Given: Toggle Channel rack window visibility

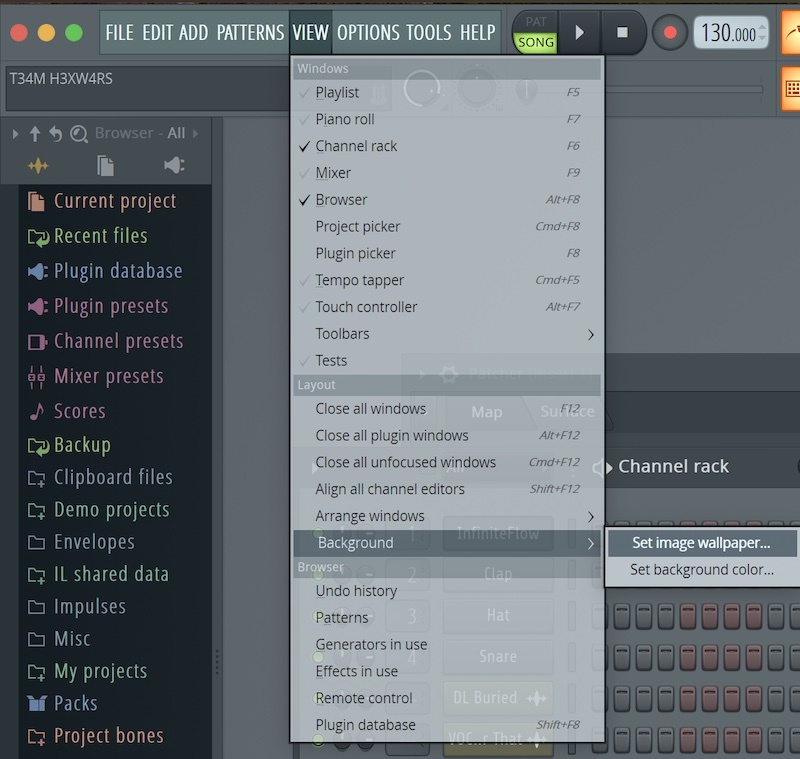Looking at the screenshot, I should tap(356, 146).
